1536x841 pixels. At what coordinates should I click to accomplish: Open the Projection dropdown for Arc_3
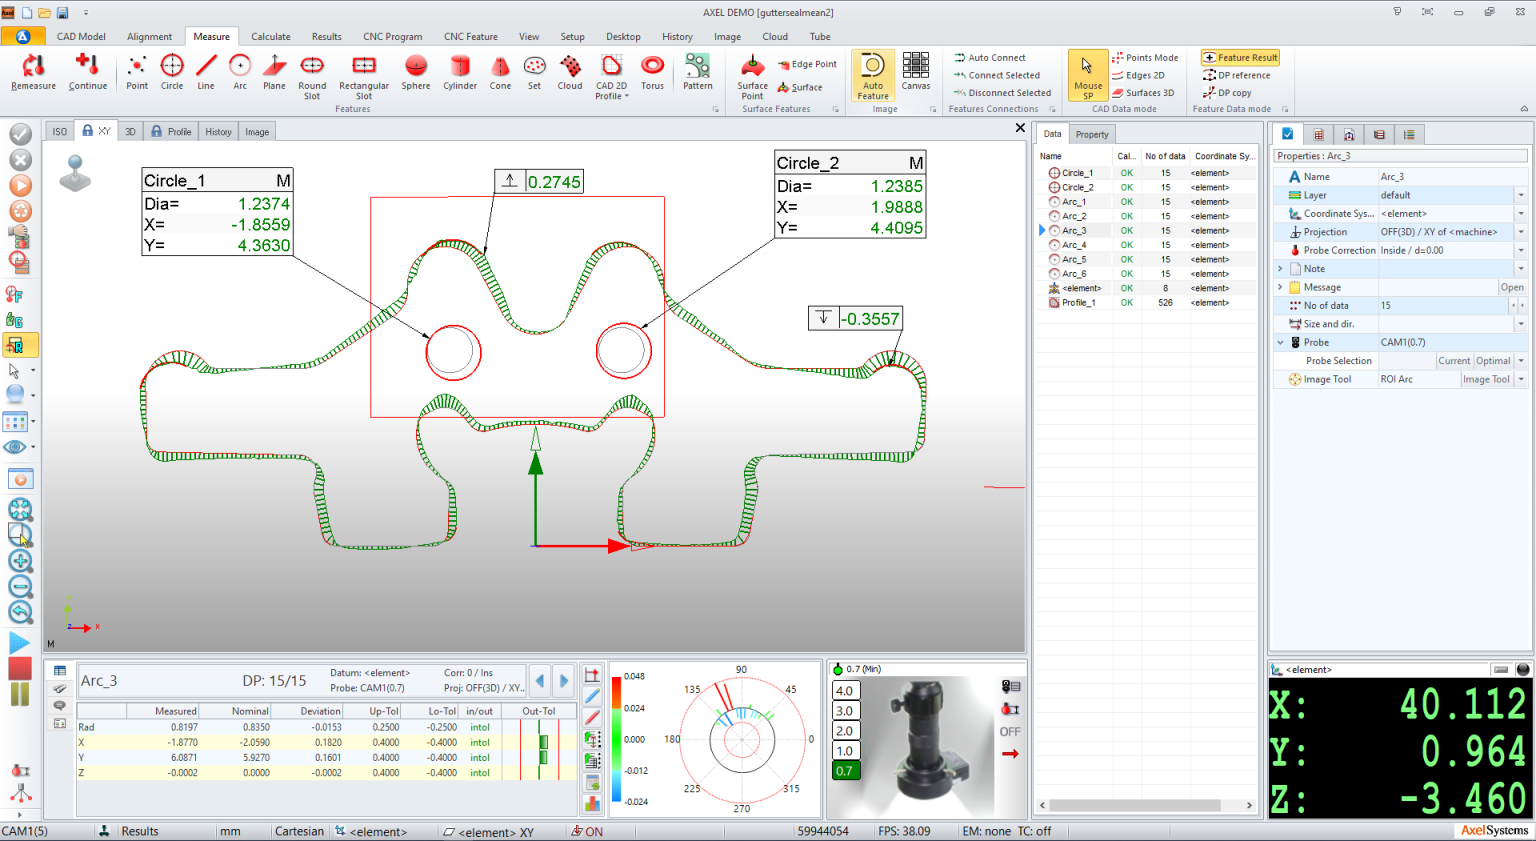pyautogui.click(x=1521, y=231)
